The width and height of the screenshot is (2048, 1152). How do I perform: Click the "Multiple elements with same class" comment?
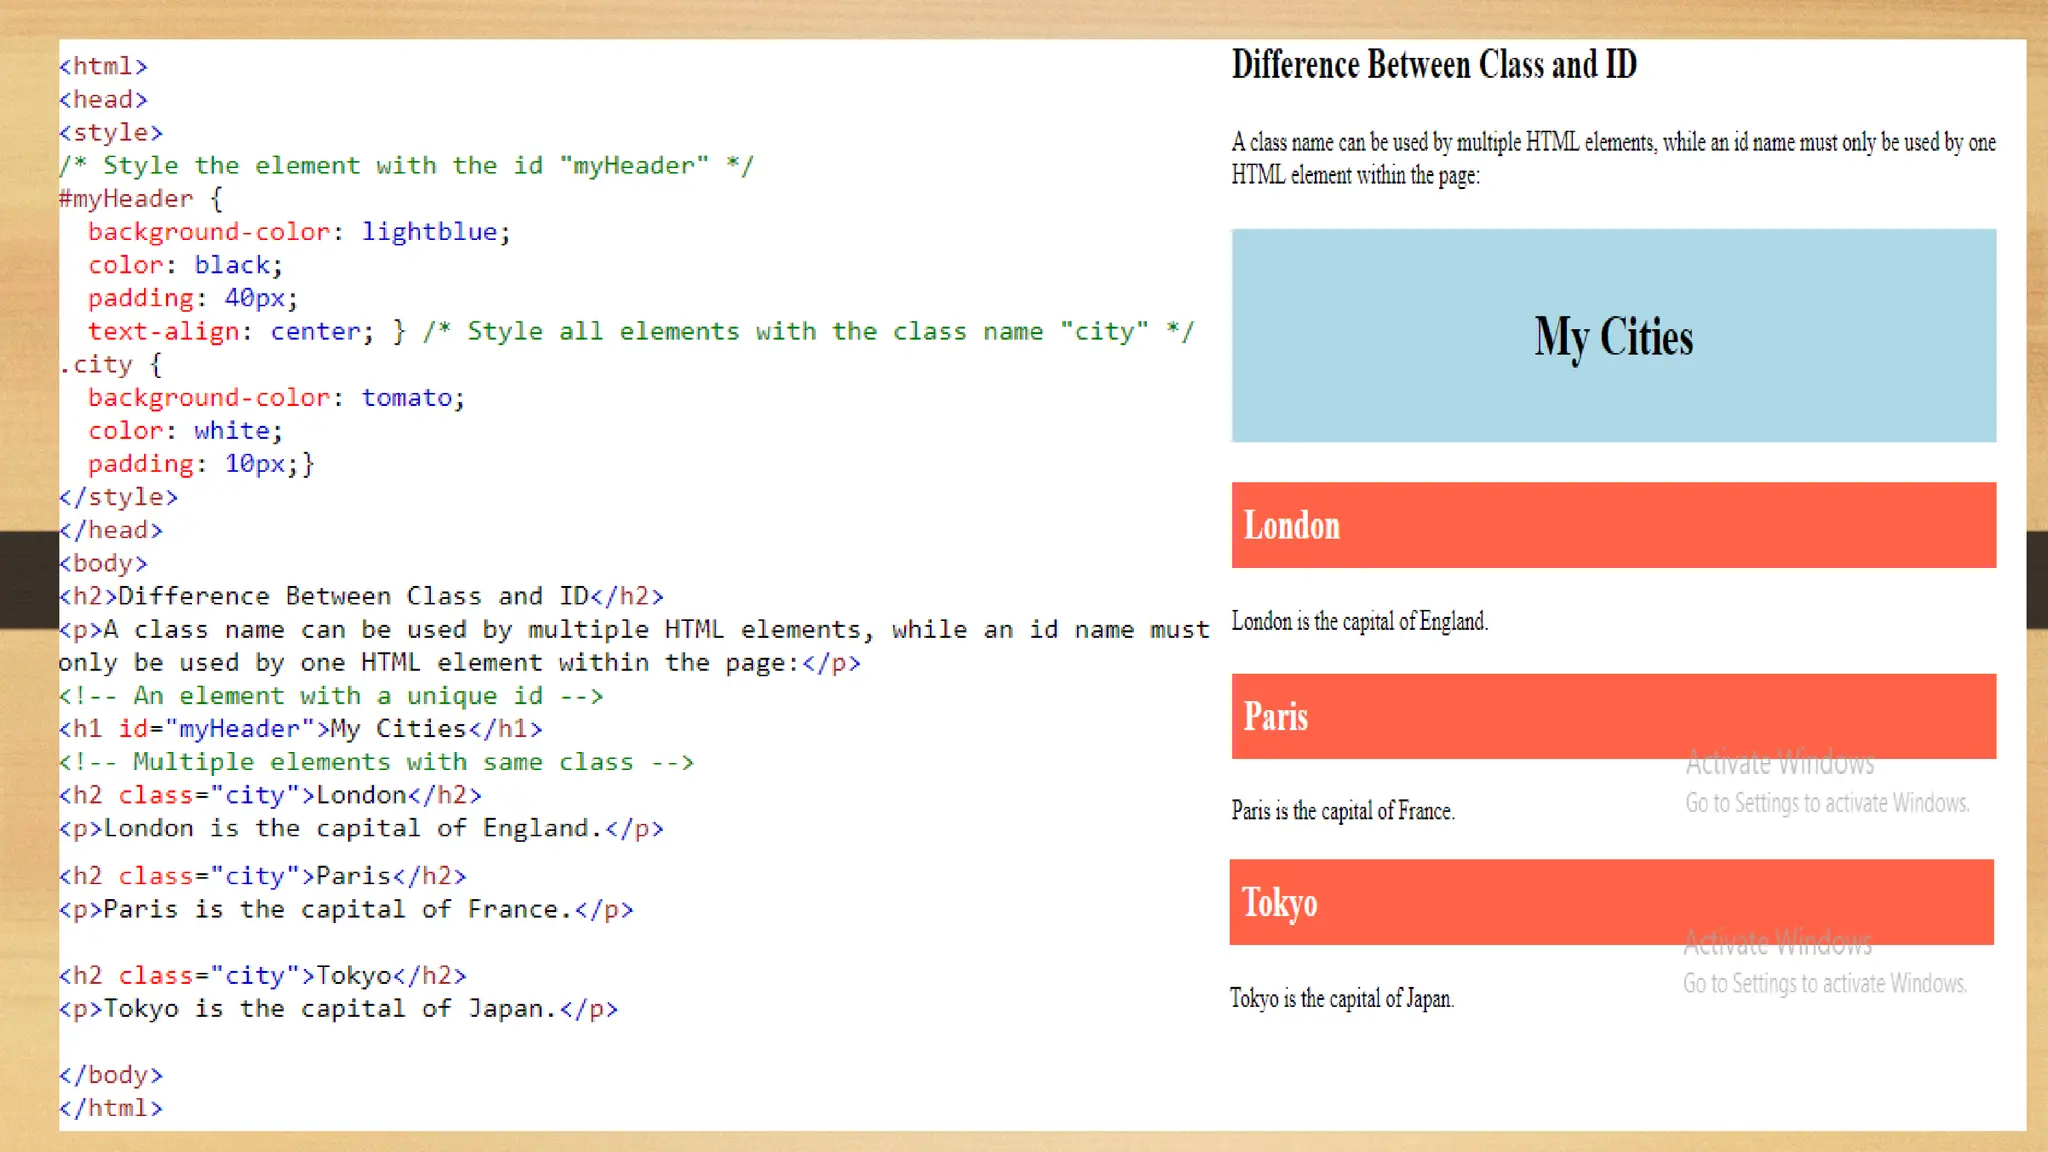pyautogui.click(x=375, y=762)
